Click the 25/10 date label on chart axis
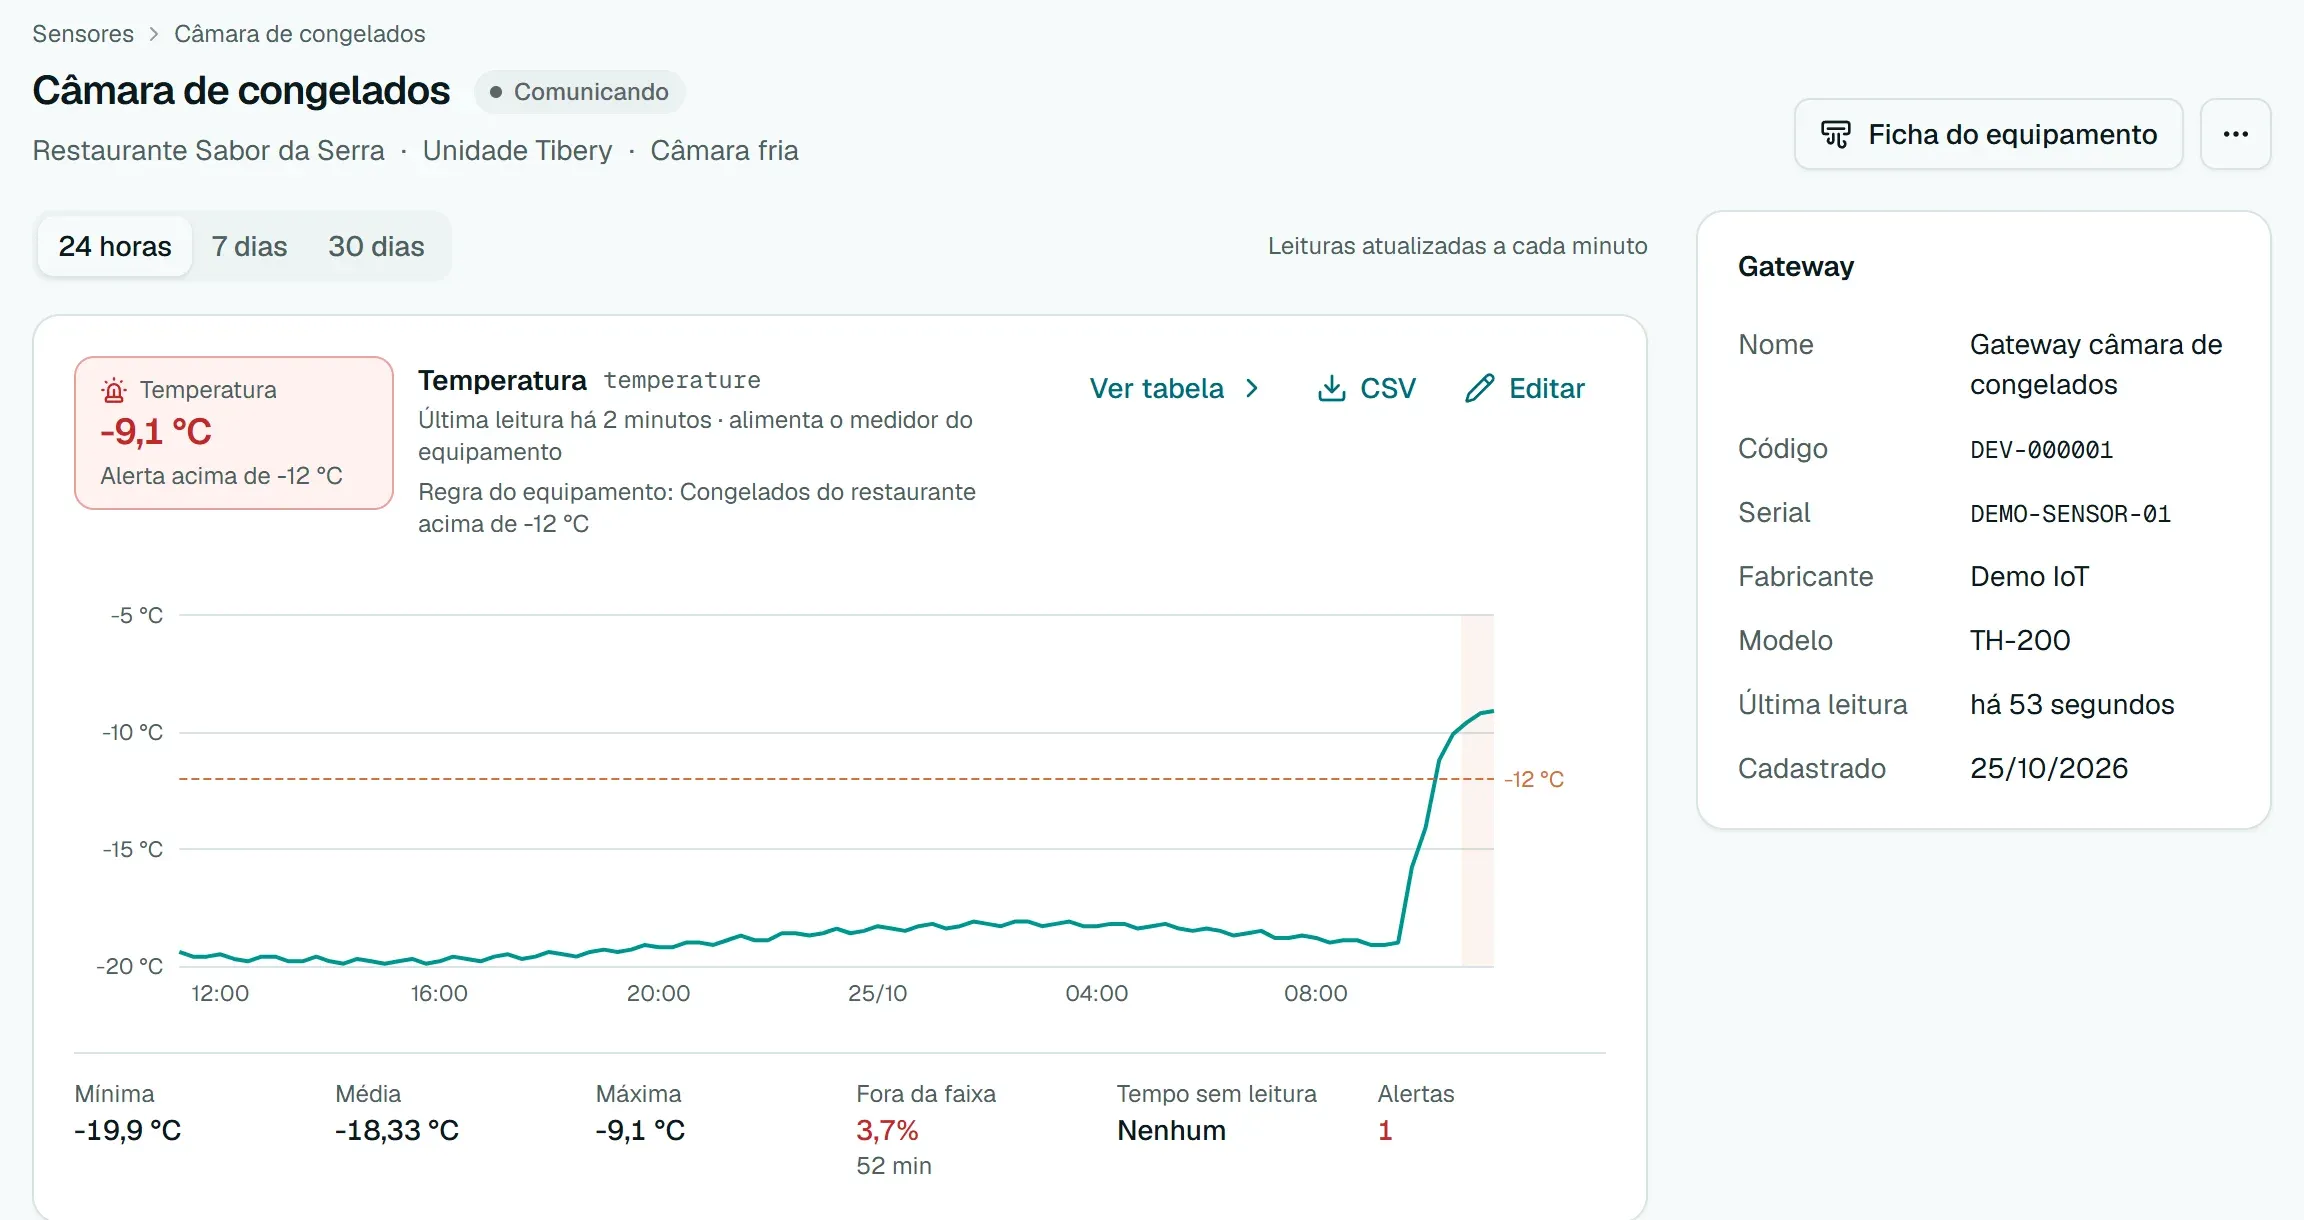The width and height of the screenshot is (2304, 1220). pyautogui.click(x=877, y=993)
